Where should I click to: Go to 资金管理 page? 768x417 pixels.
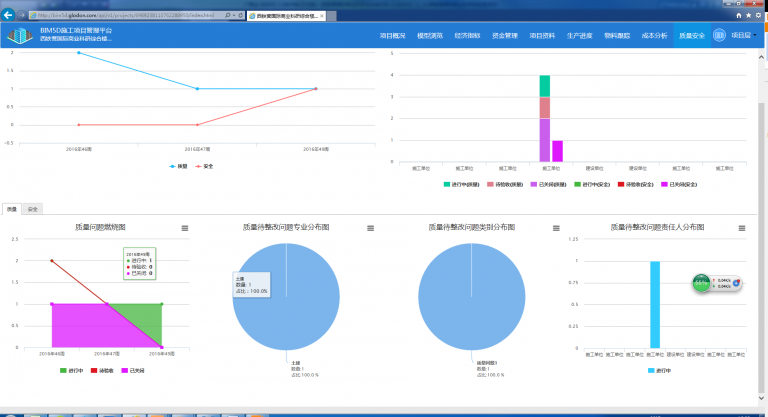[505, 36]
